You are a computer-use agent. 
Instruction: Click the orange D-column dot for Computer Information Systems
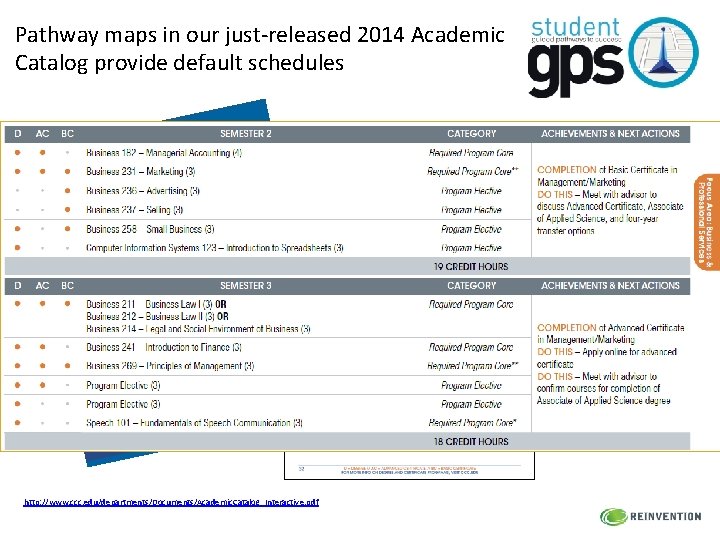click(17, 248)
